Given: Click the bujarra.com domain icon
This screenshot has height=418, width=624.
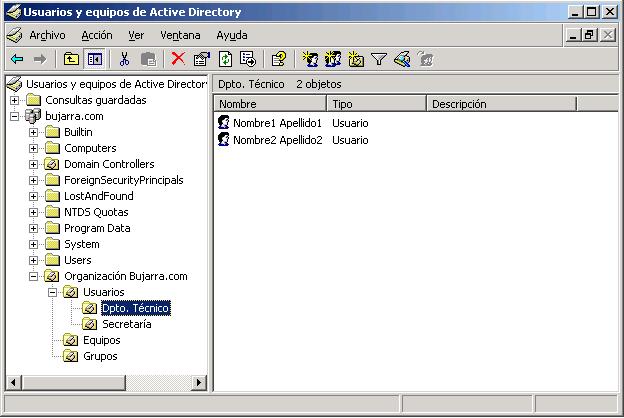Looking at the screenshot, I should (33, 116).
